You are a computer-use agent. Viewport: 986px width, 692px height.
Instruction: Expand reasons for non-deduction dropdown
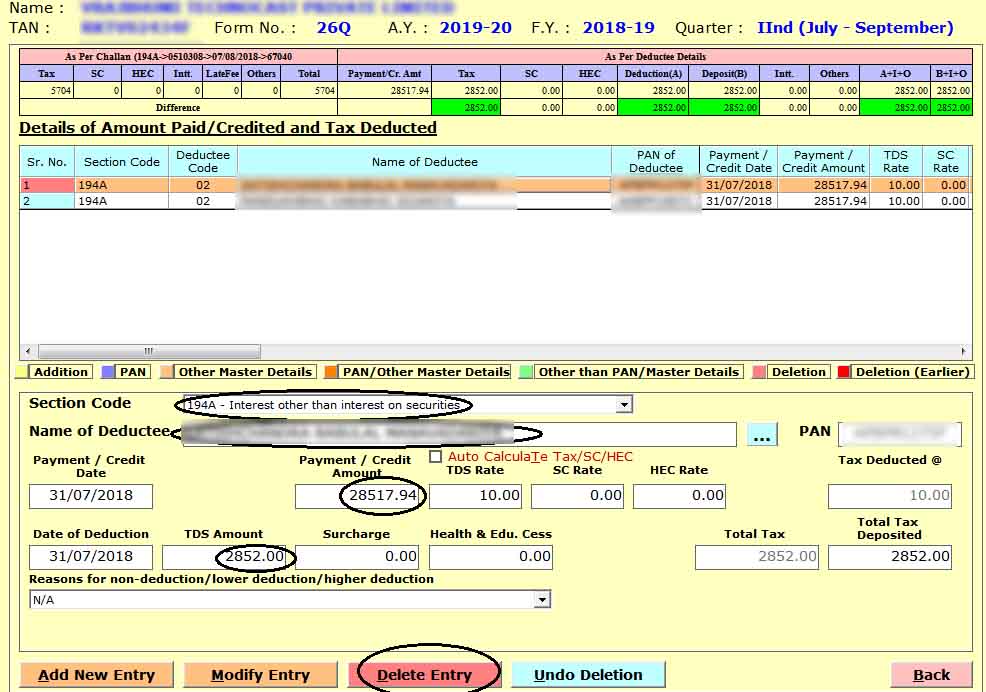[542, 600]
